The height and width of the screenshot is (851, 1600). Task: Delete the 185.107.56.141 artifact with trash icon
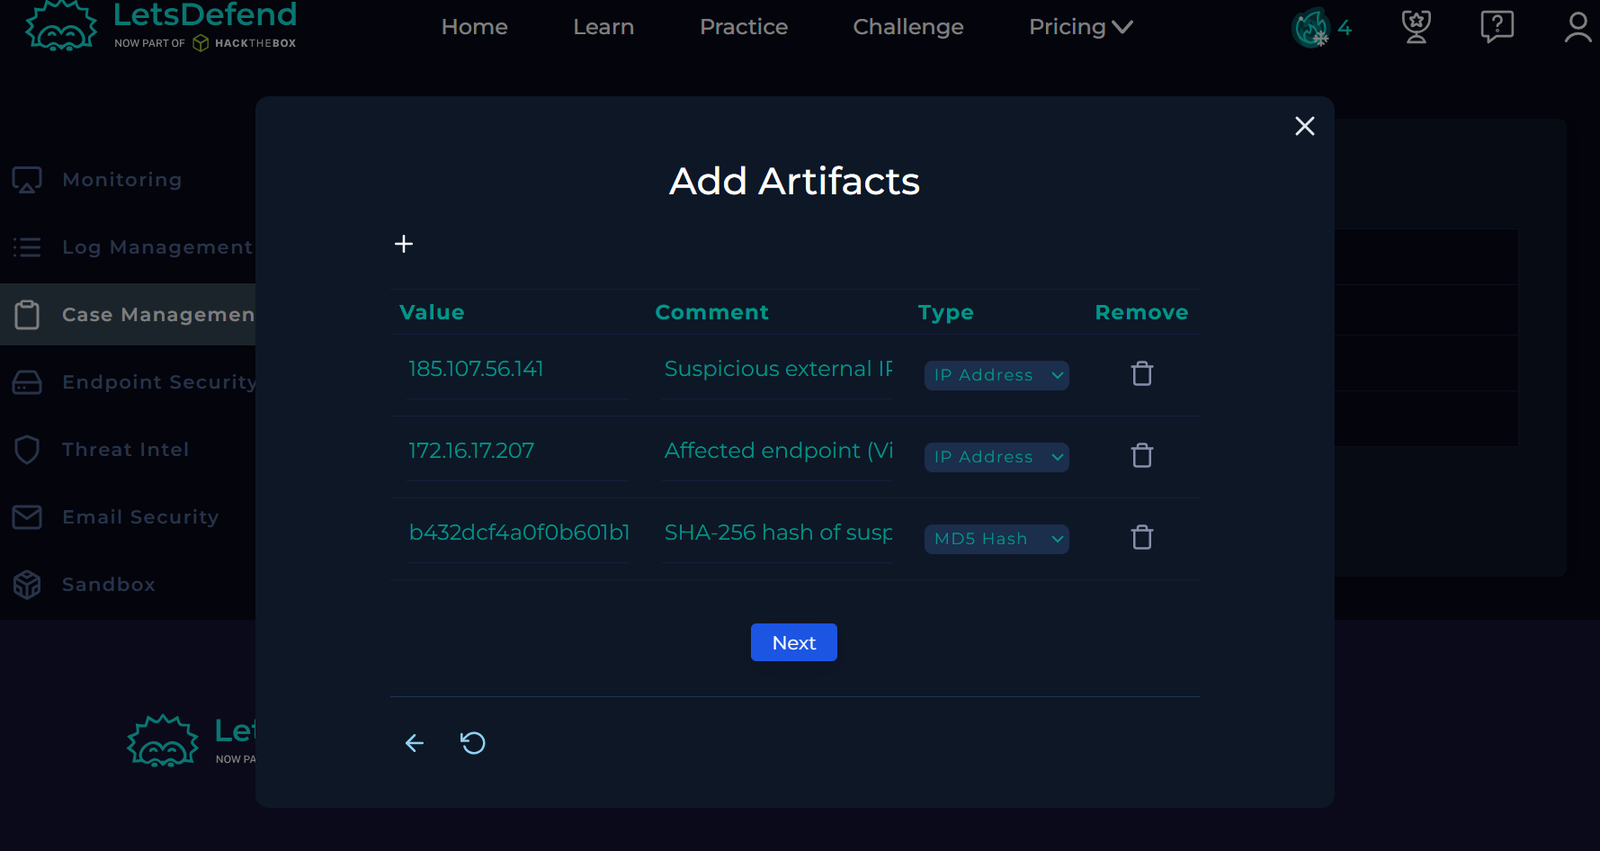(x=1142, y=374)
